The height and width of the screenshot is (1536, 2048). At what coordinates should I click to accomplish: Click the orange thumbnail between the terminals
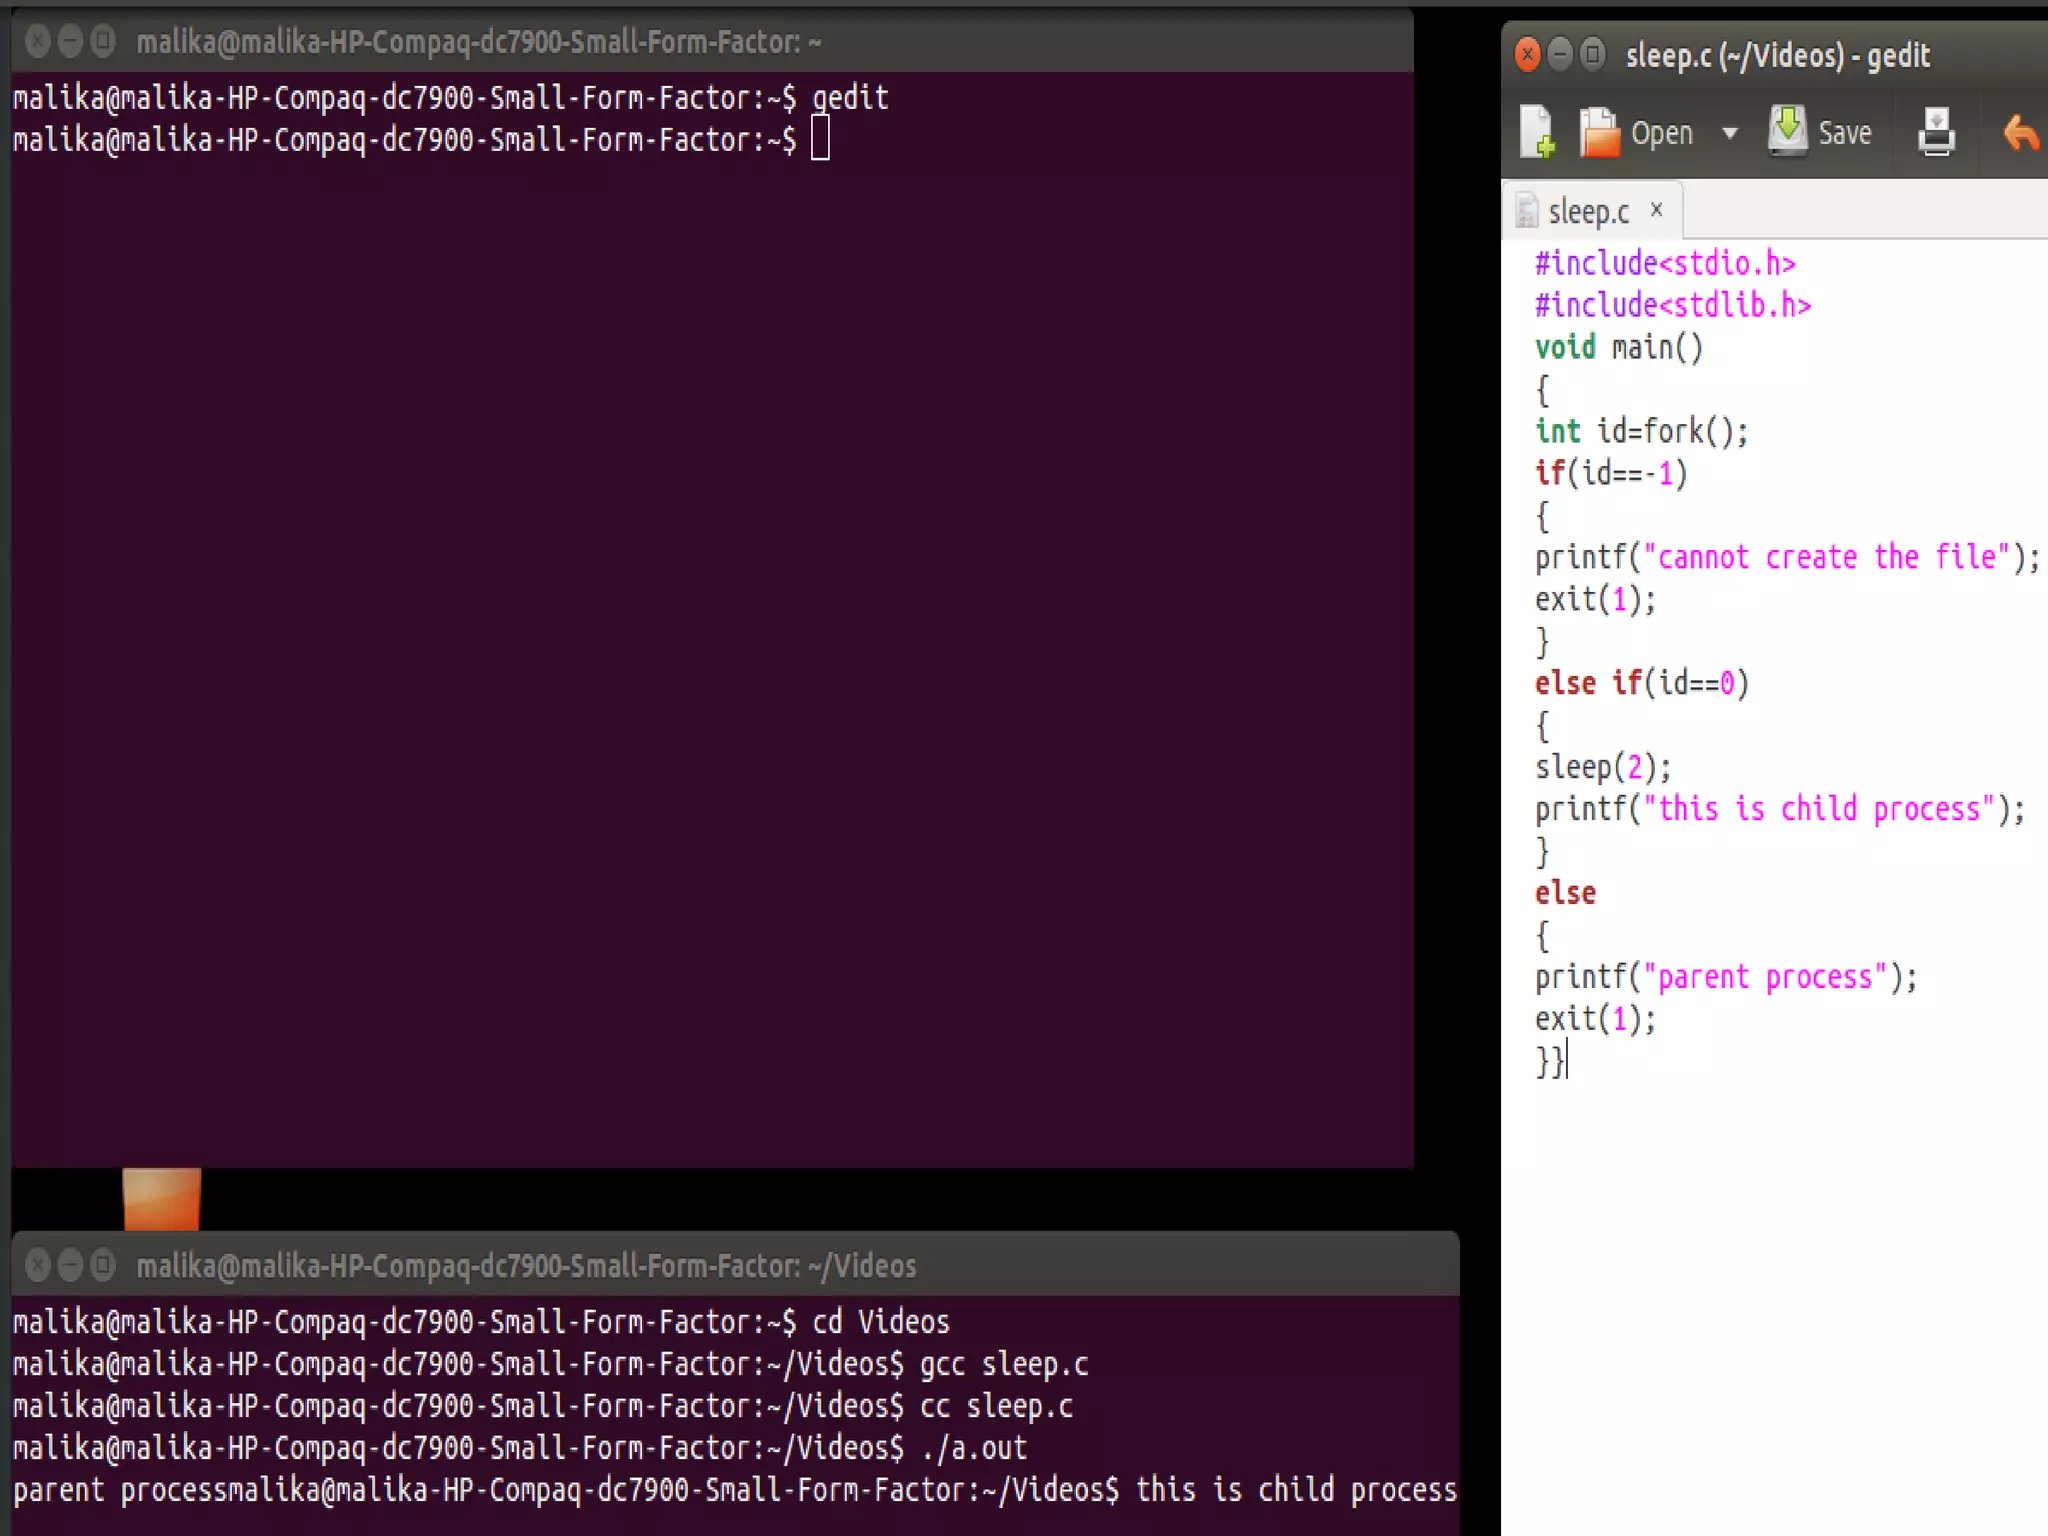pyautogui.click(x=161, y=1198)
